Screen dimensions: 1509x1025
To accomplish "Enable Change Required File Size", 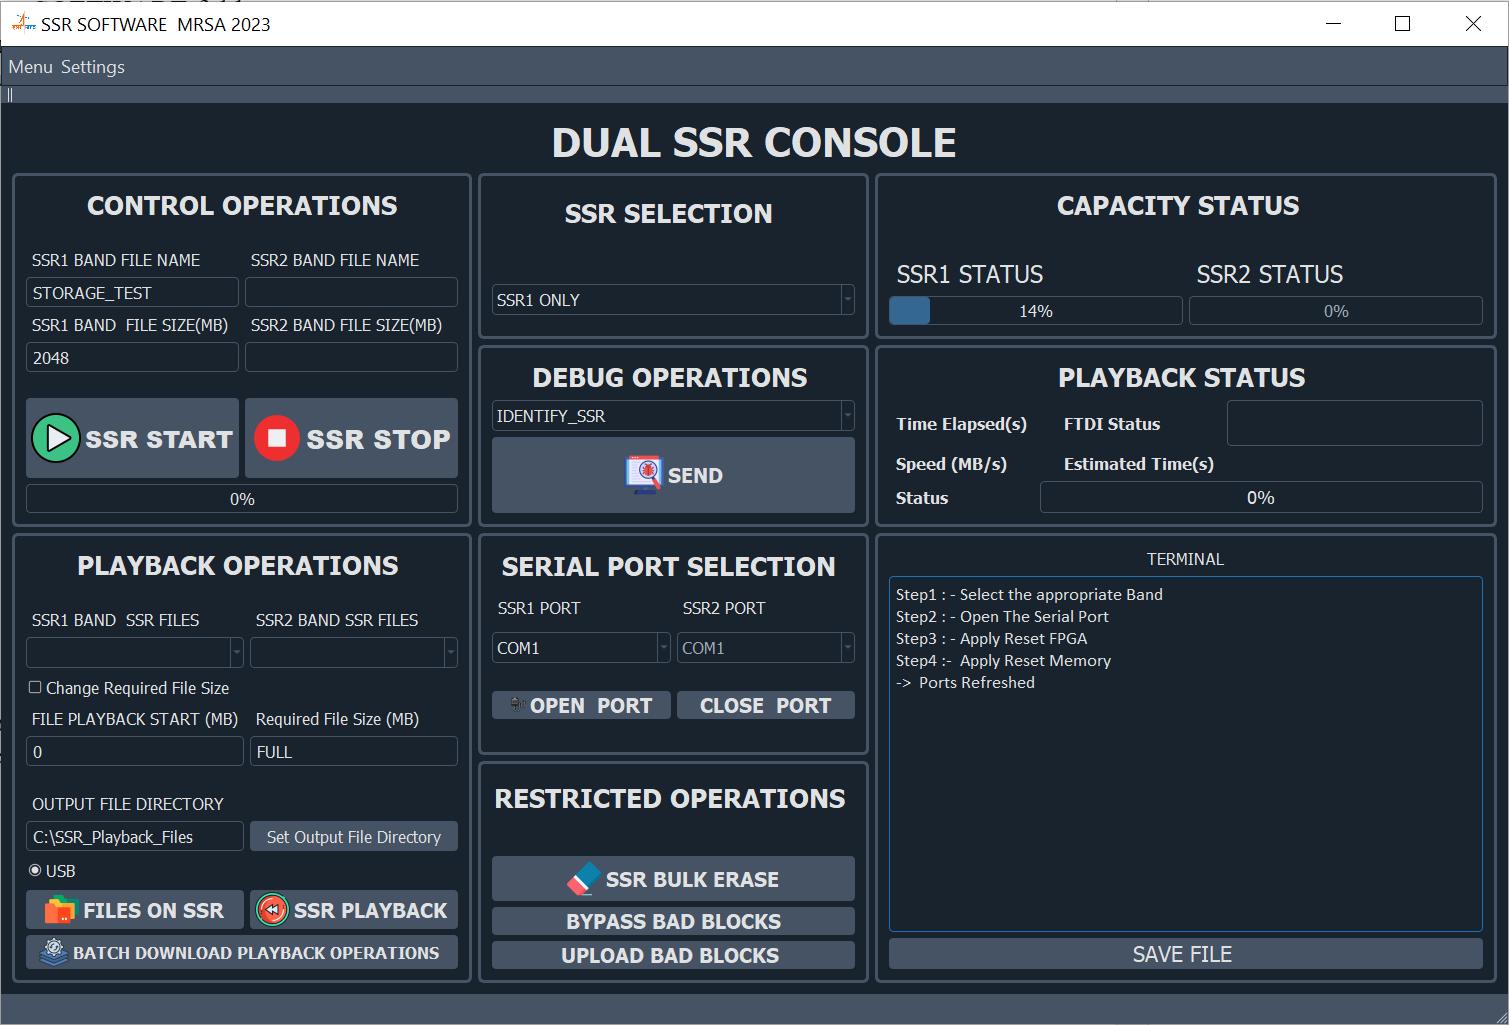I will coord(35,687).
